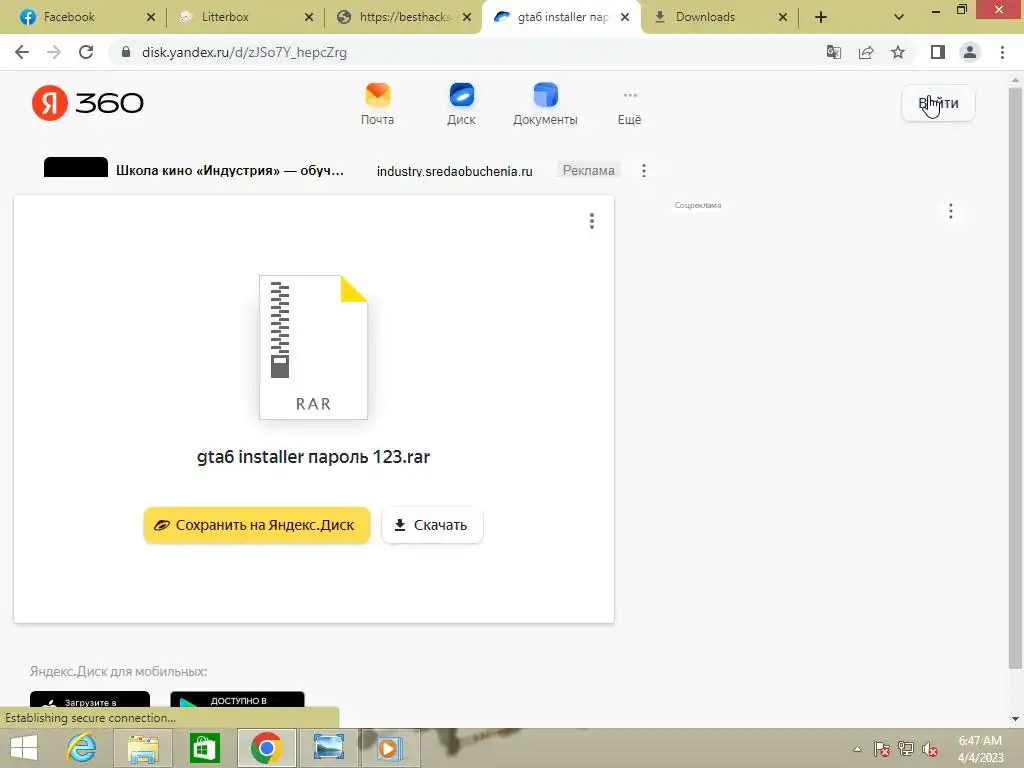The width and height of the screenshot is (1024, 768).
Task: Switch to the https://besthacks tab
Action: click(x=405, y=17)
